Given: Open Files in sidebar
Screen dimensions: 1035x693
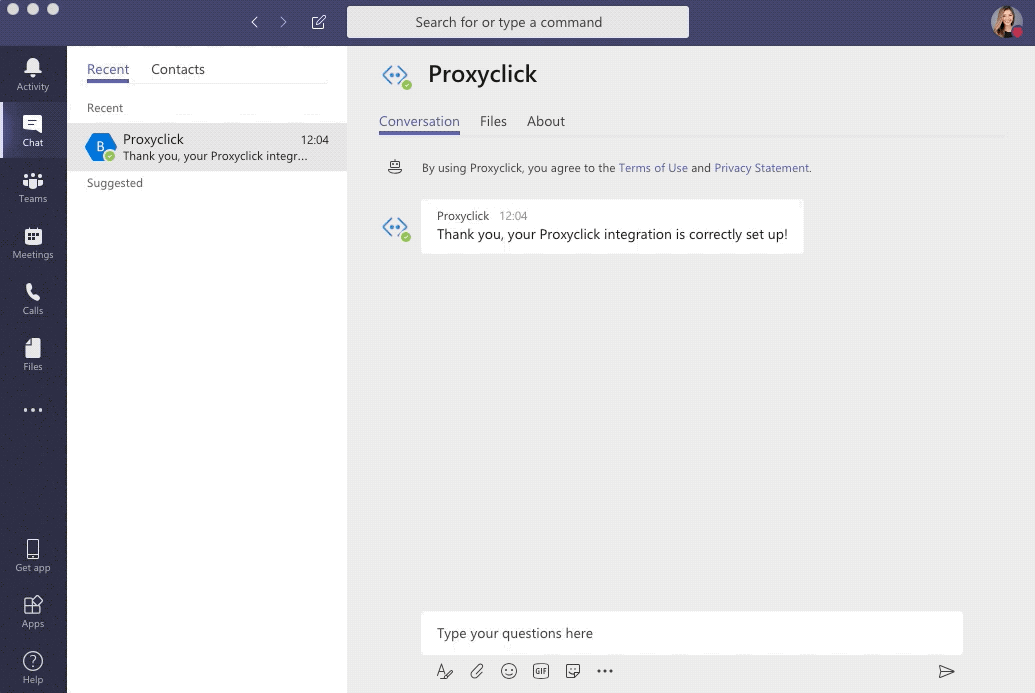Looking at the screenshot, I should tap(33, 354).
